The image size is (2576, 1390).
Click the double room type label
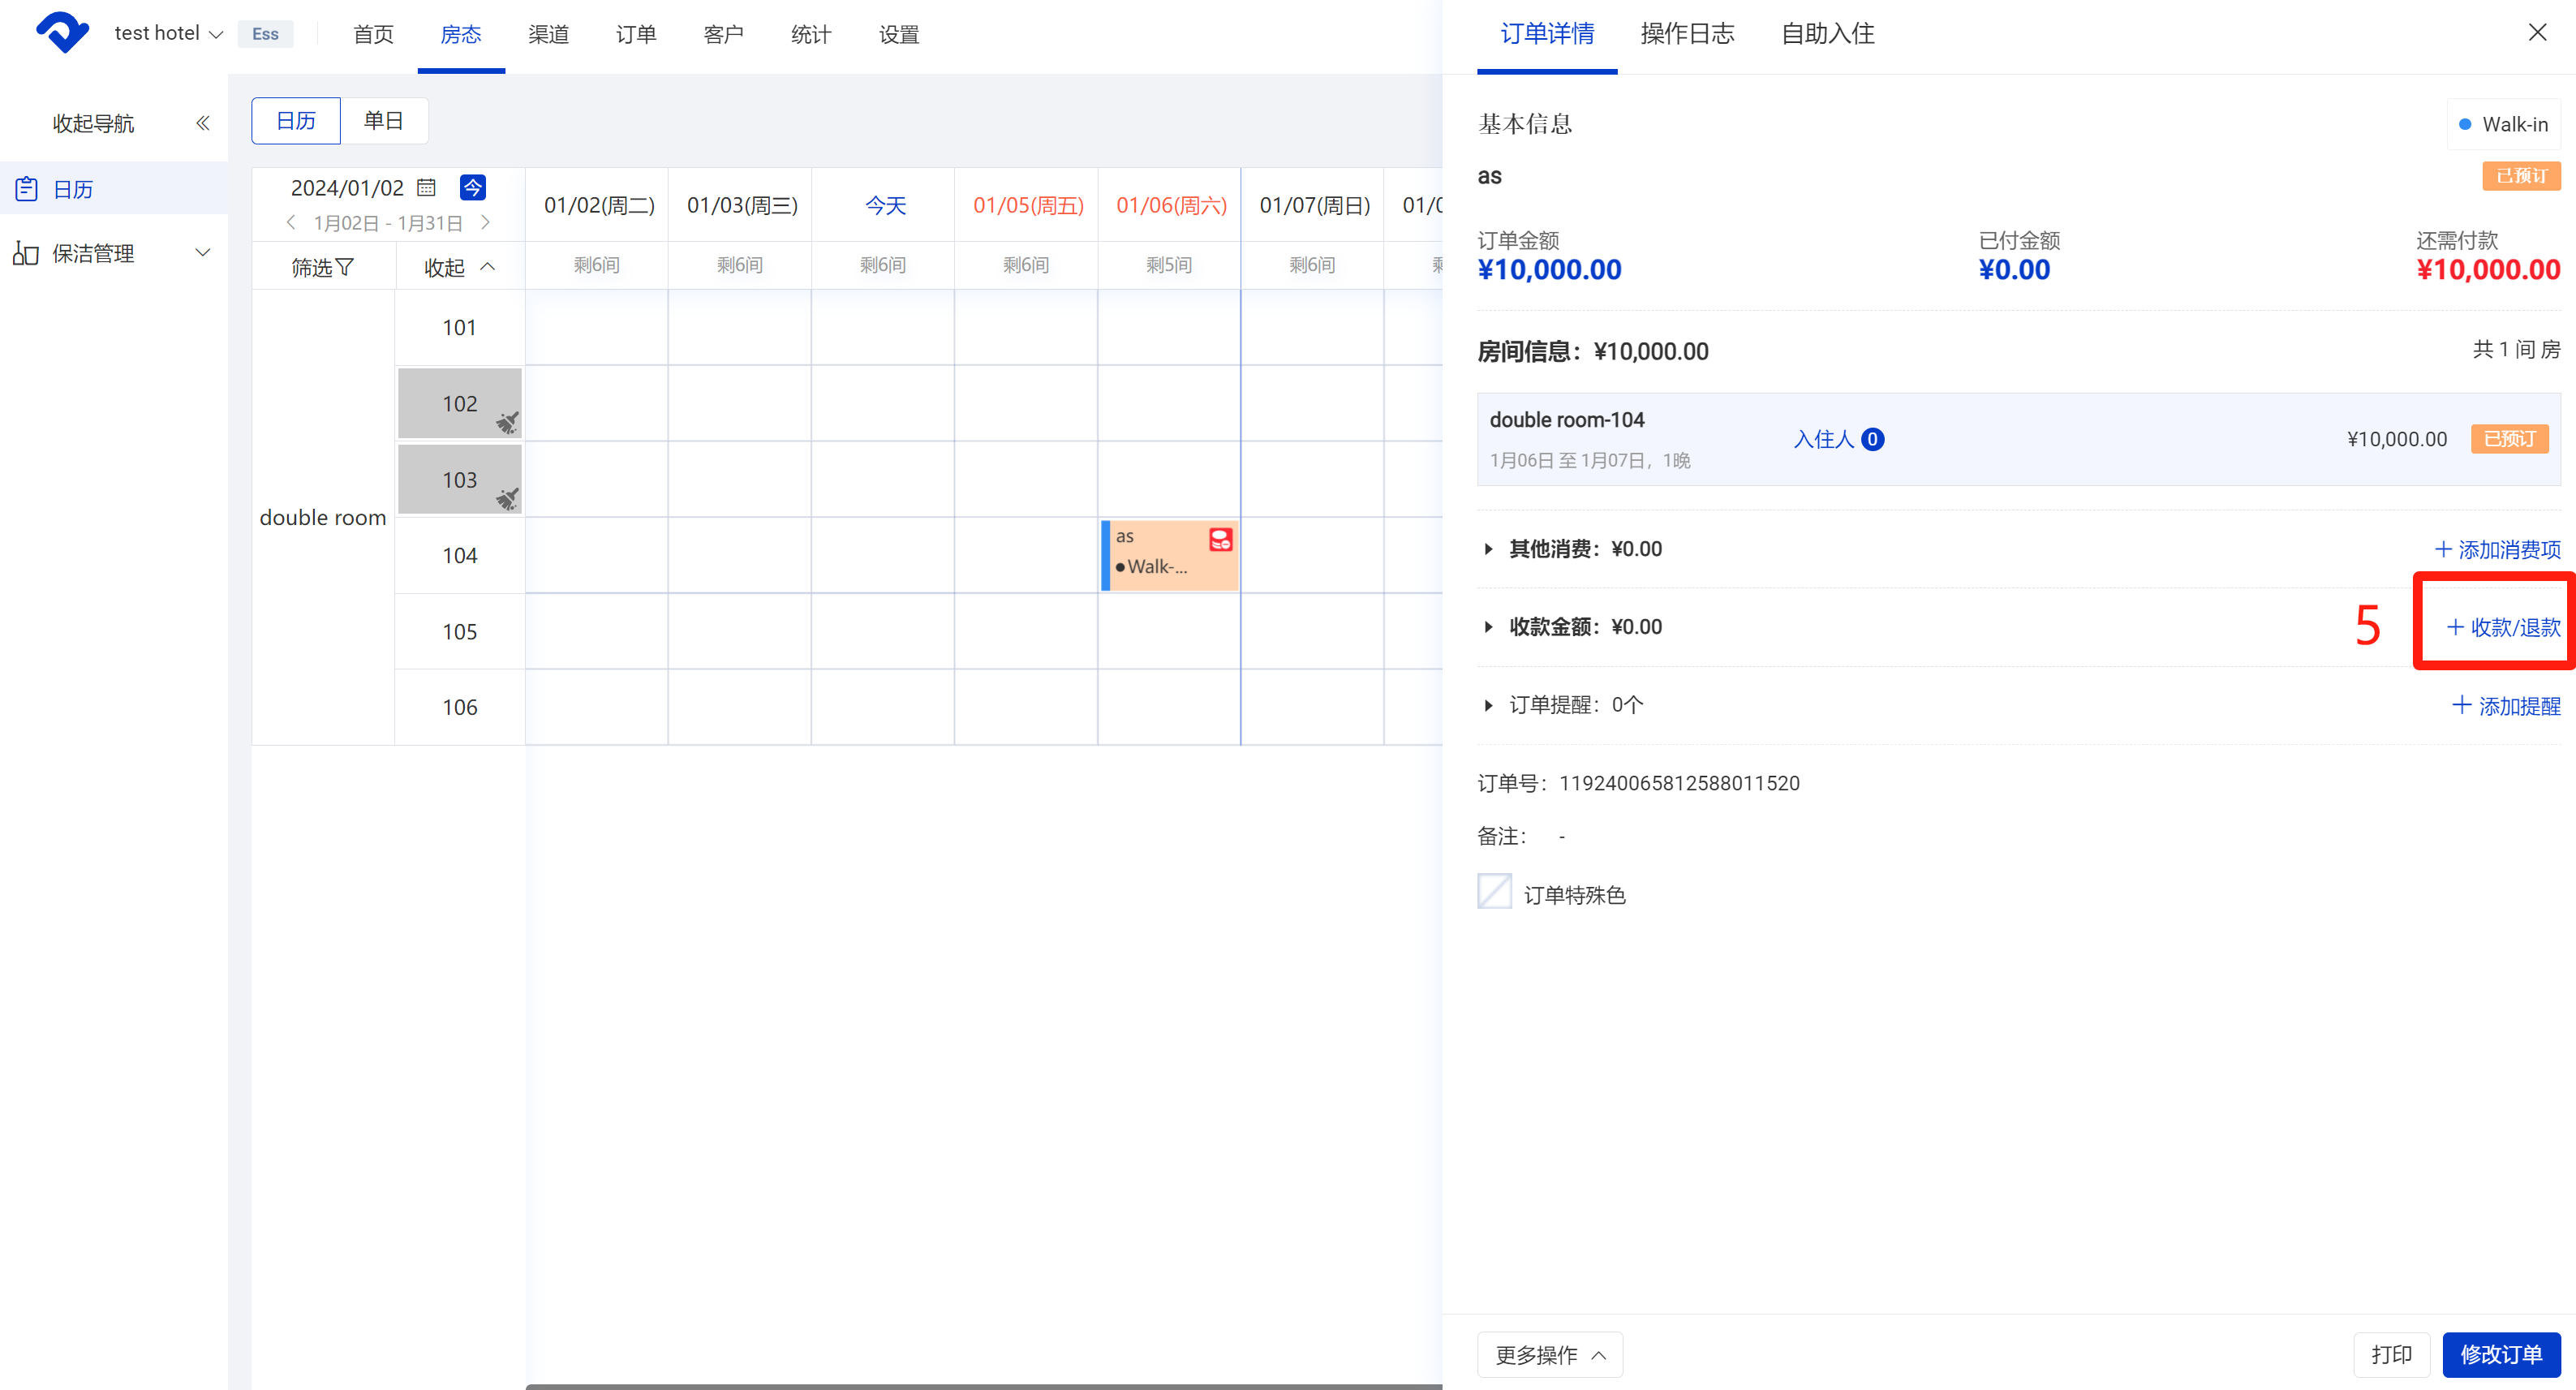(322, 517)
